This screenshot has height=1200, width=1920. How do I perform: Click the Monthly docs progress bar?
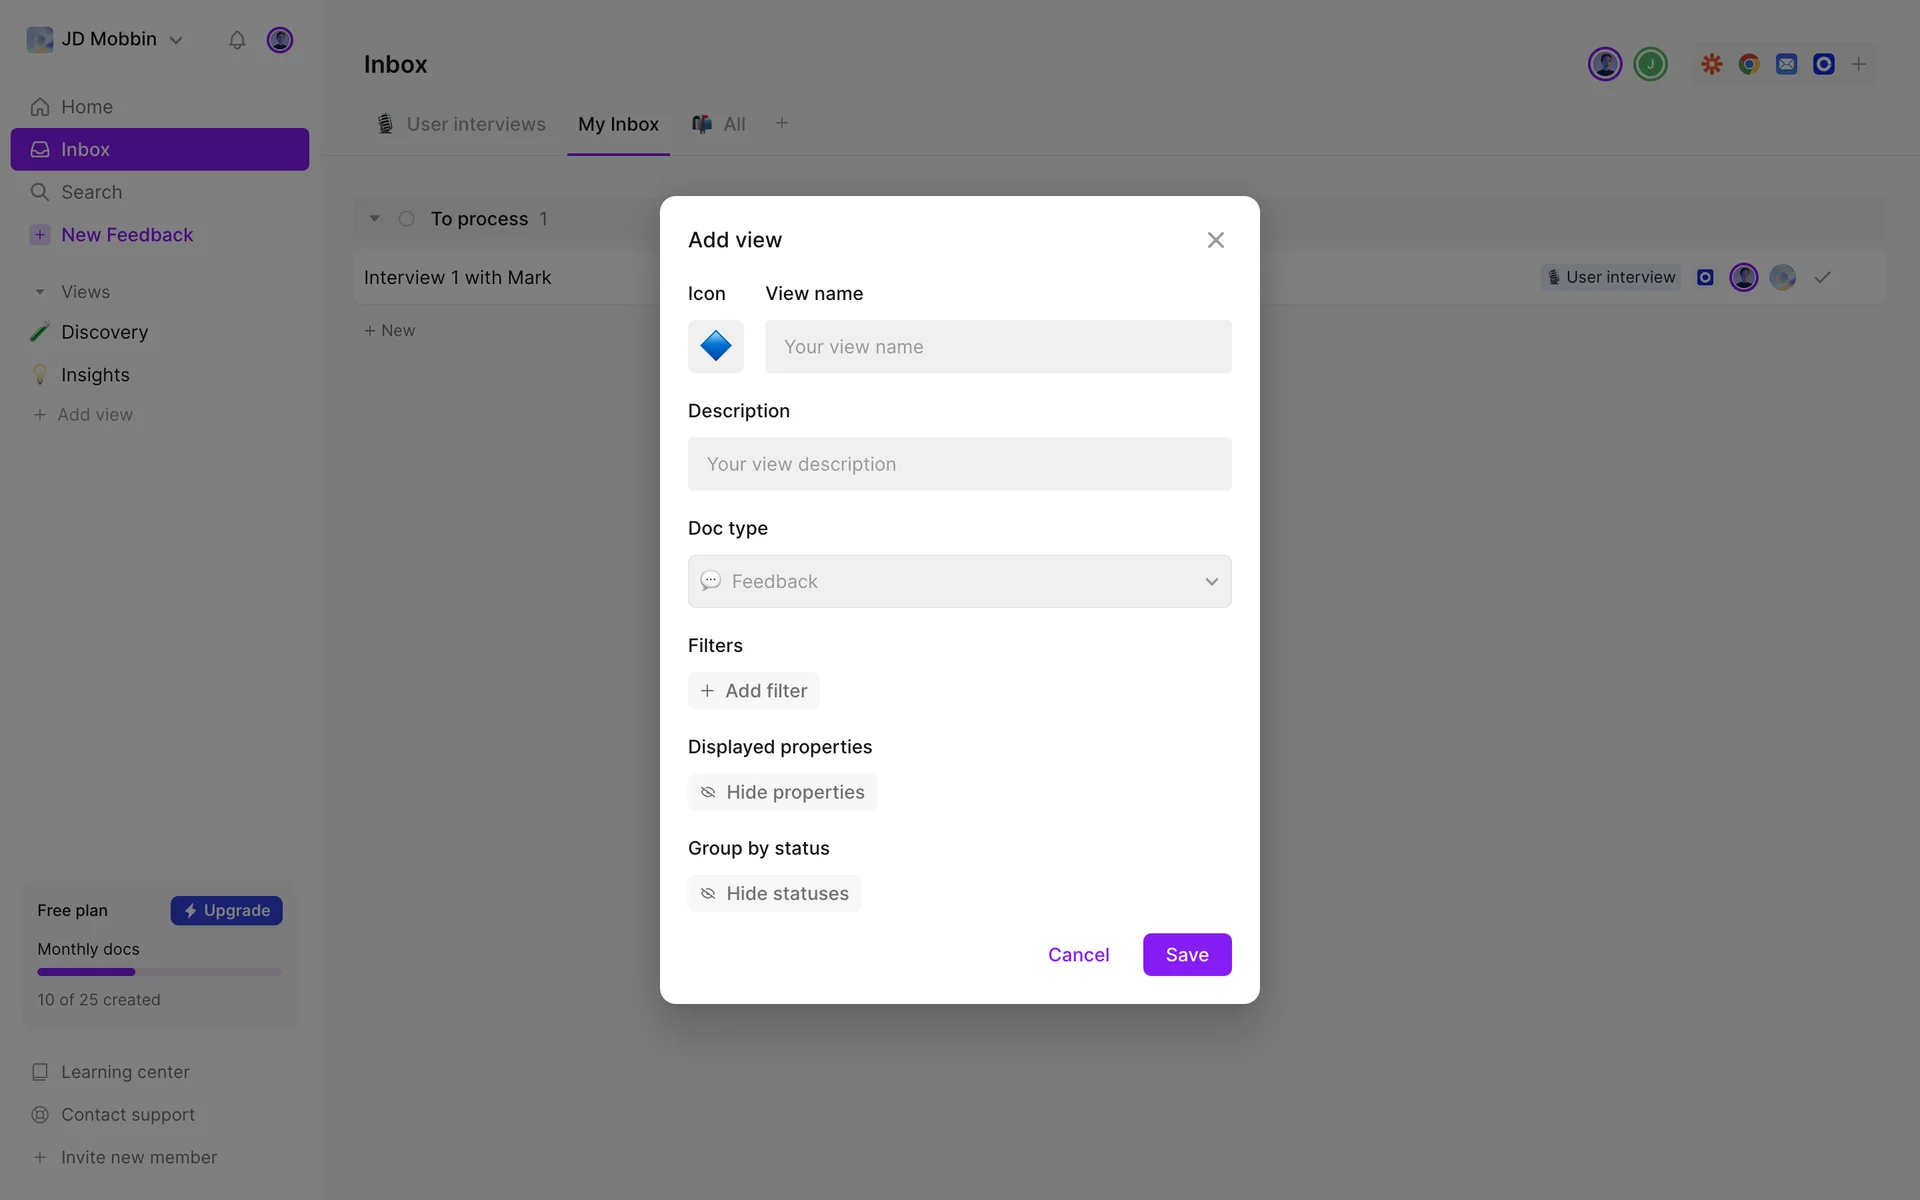[159, 972]
